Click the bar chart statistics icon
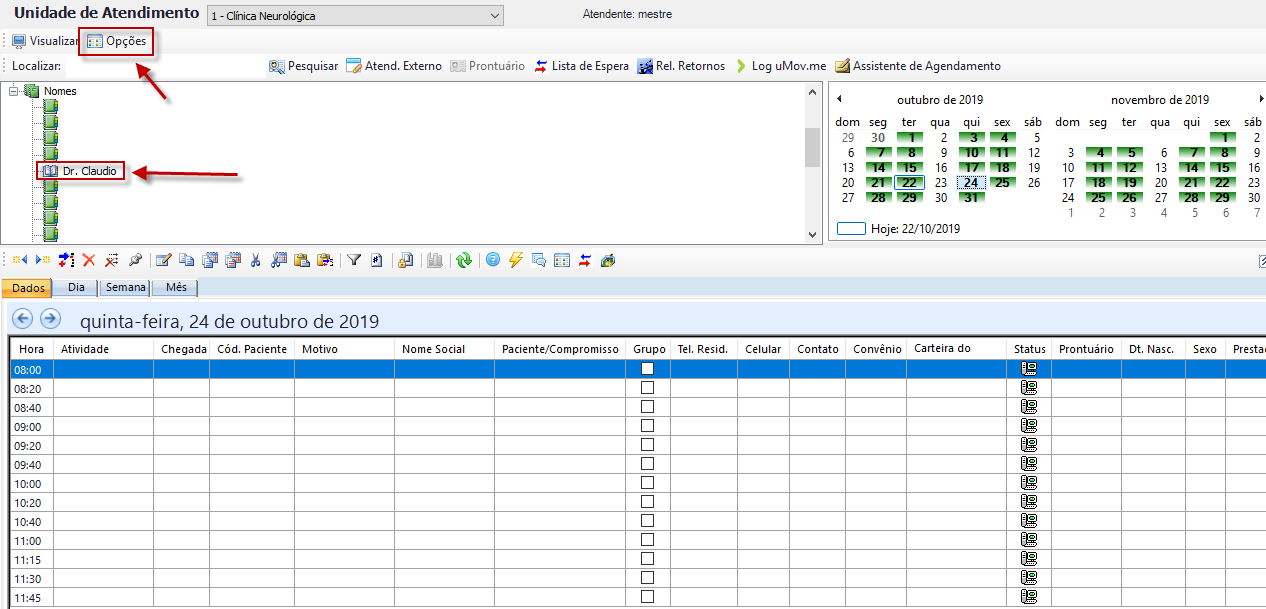Viewport: 1266px width, 609px height. (x=435, y=260)
